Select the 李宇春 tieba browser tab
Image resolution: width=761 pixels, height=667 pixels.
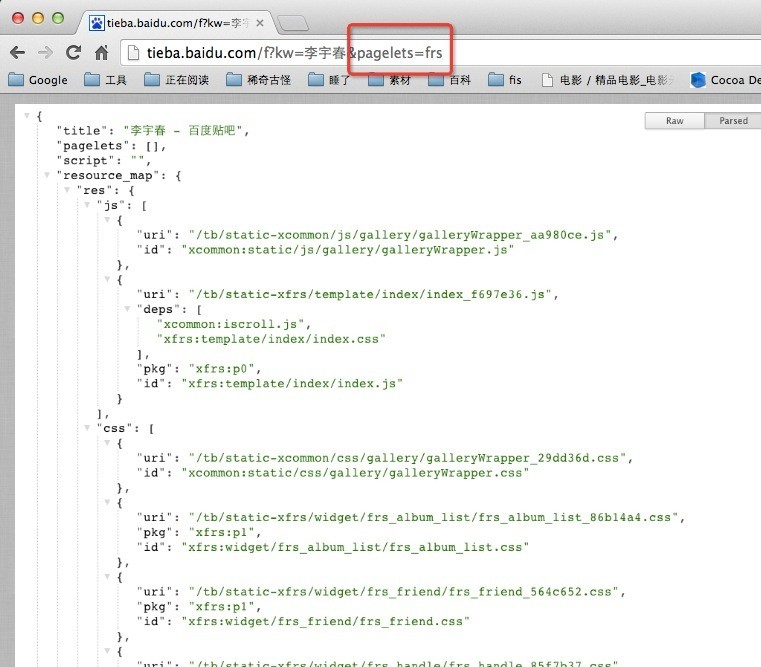(x=175, y=20)
